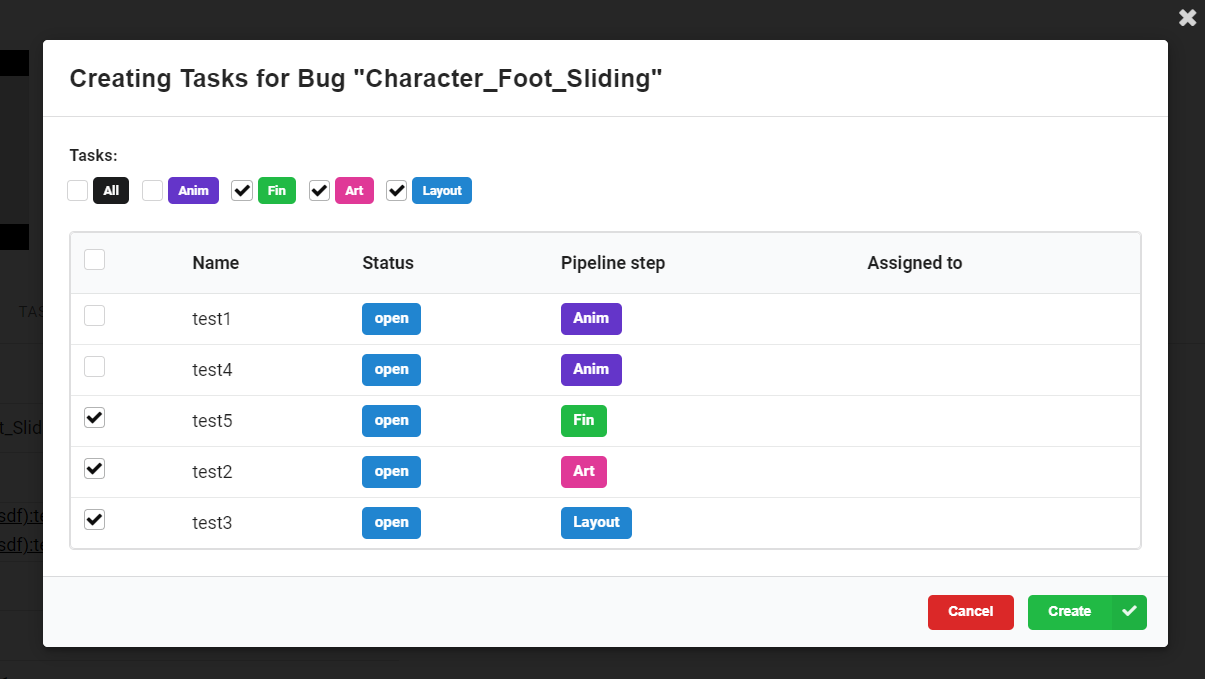Select the blue Layout filter badge
The image size is (1205, 679).
tap(441, 190)
